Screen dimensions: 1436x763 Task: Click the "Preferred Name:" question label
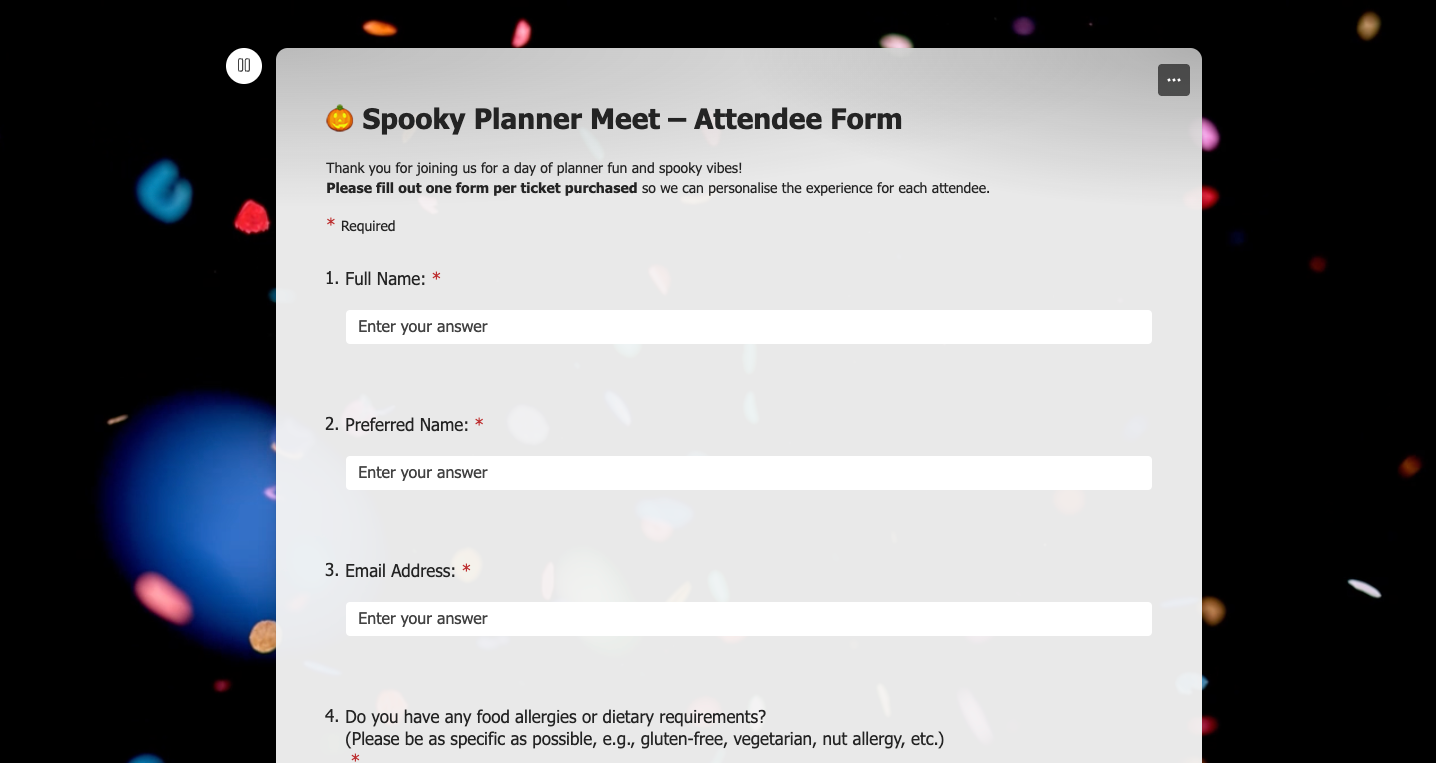pos(406,425)
